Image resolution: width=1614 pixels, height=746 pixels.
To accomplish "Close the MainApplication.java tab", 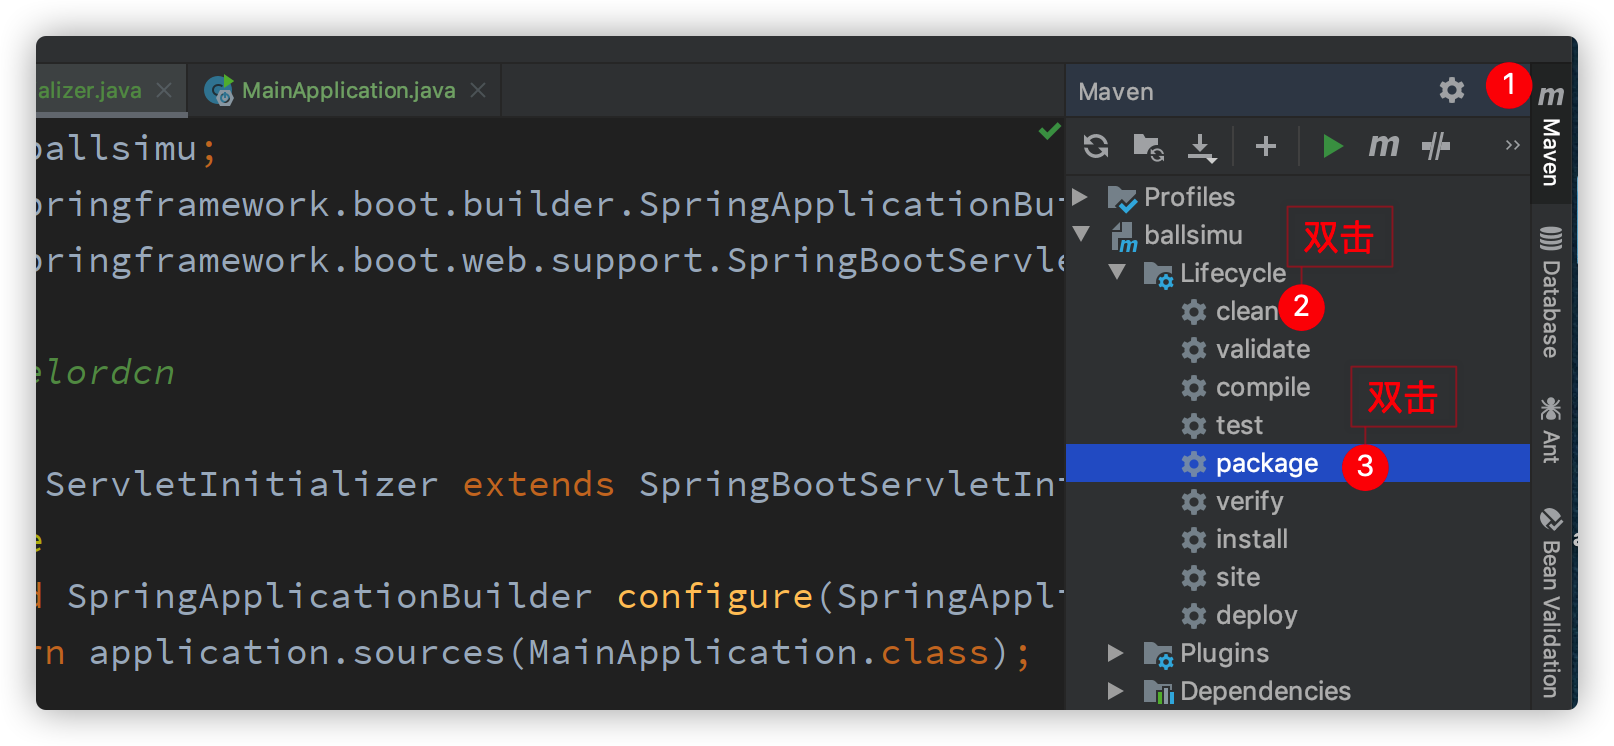I will tap(478, 90).
